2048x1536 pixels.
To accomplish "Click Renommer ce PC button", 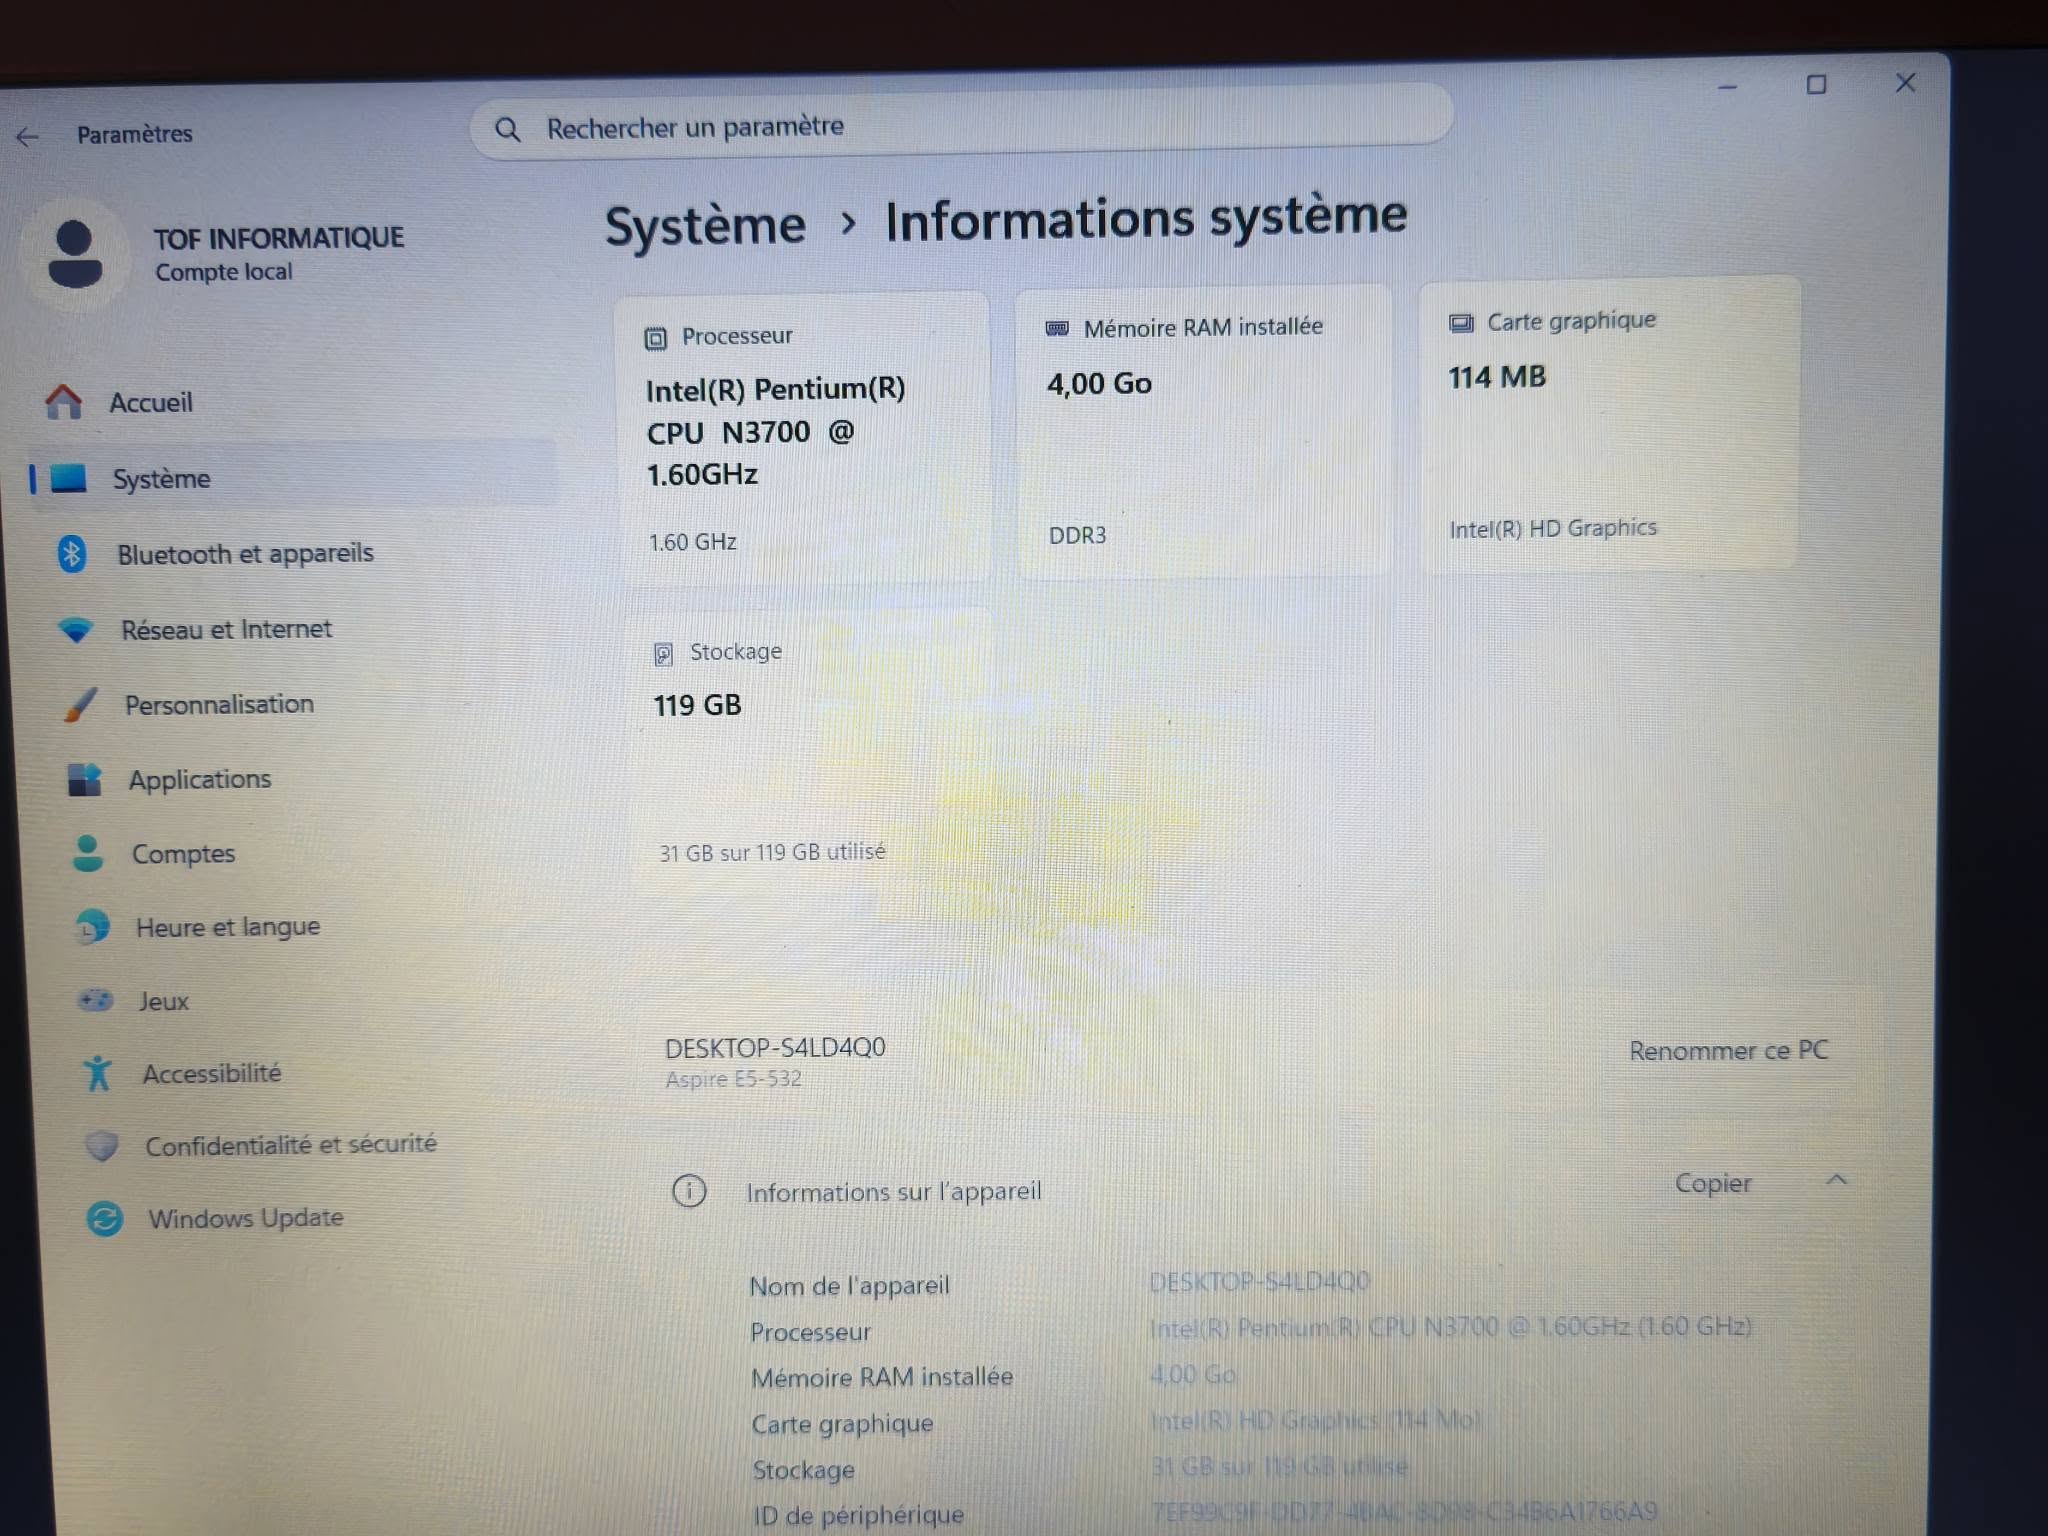I will point(1729,1050).
